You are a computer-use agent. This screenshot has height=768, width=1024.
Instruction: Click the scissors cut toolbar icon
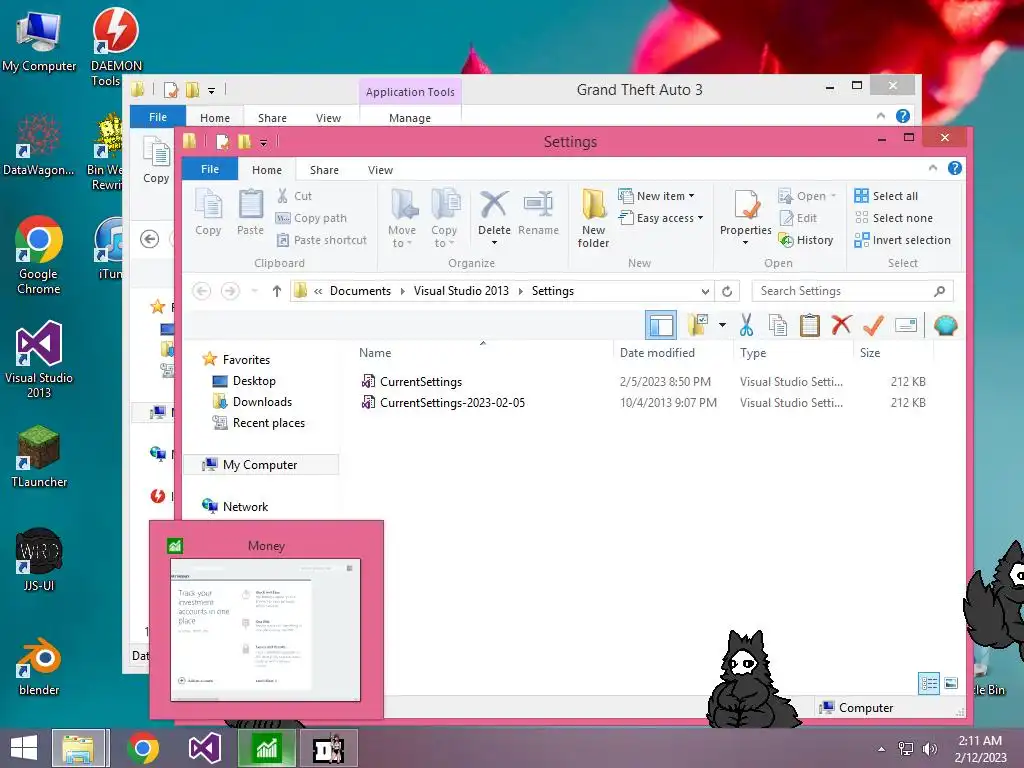pyautogui.click(x=746, y=325)
